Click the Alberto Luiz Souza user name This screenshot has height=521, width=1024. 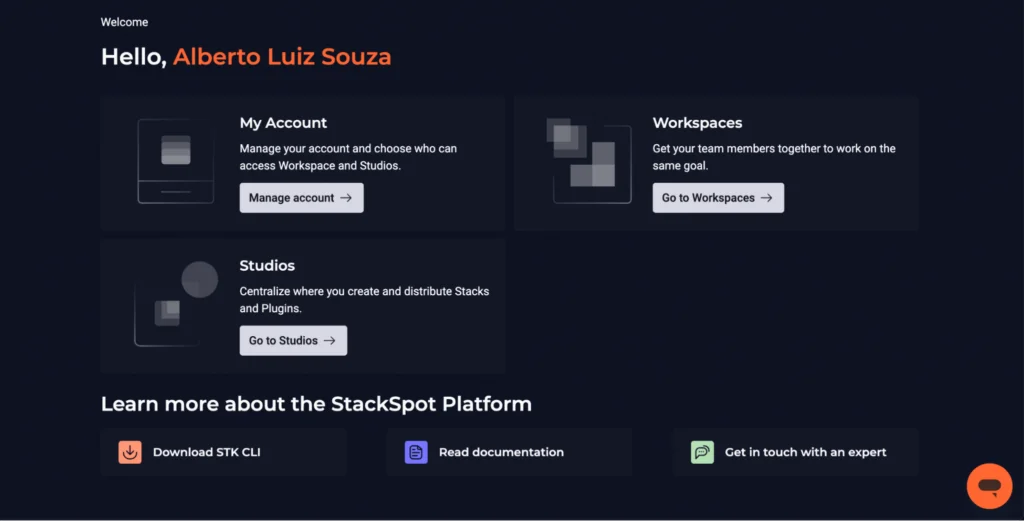pos(282,57)
